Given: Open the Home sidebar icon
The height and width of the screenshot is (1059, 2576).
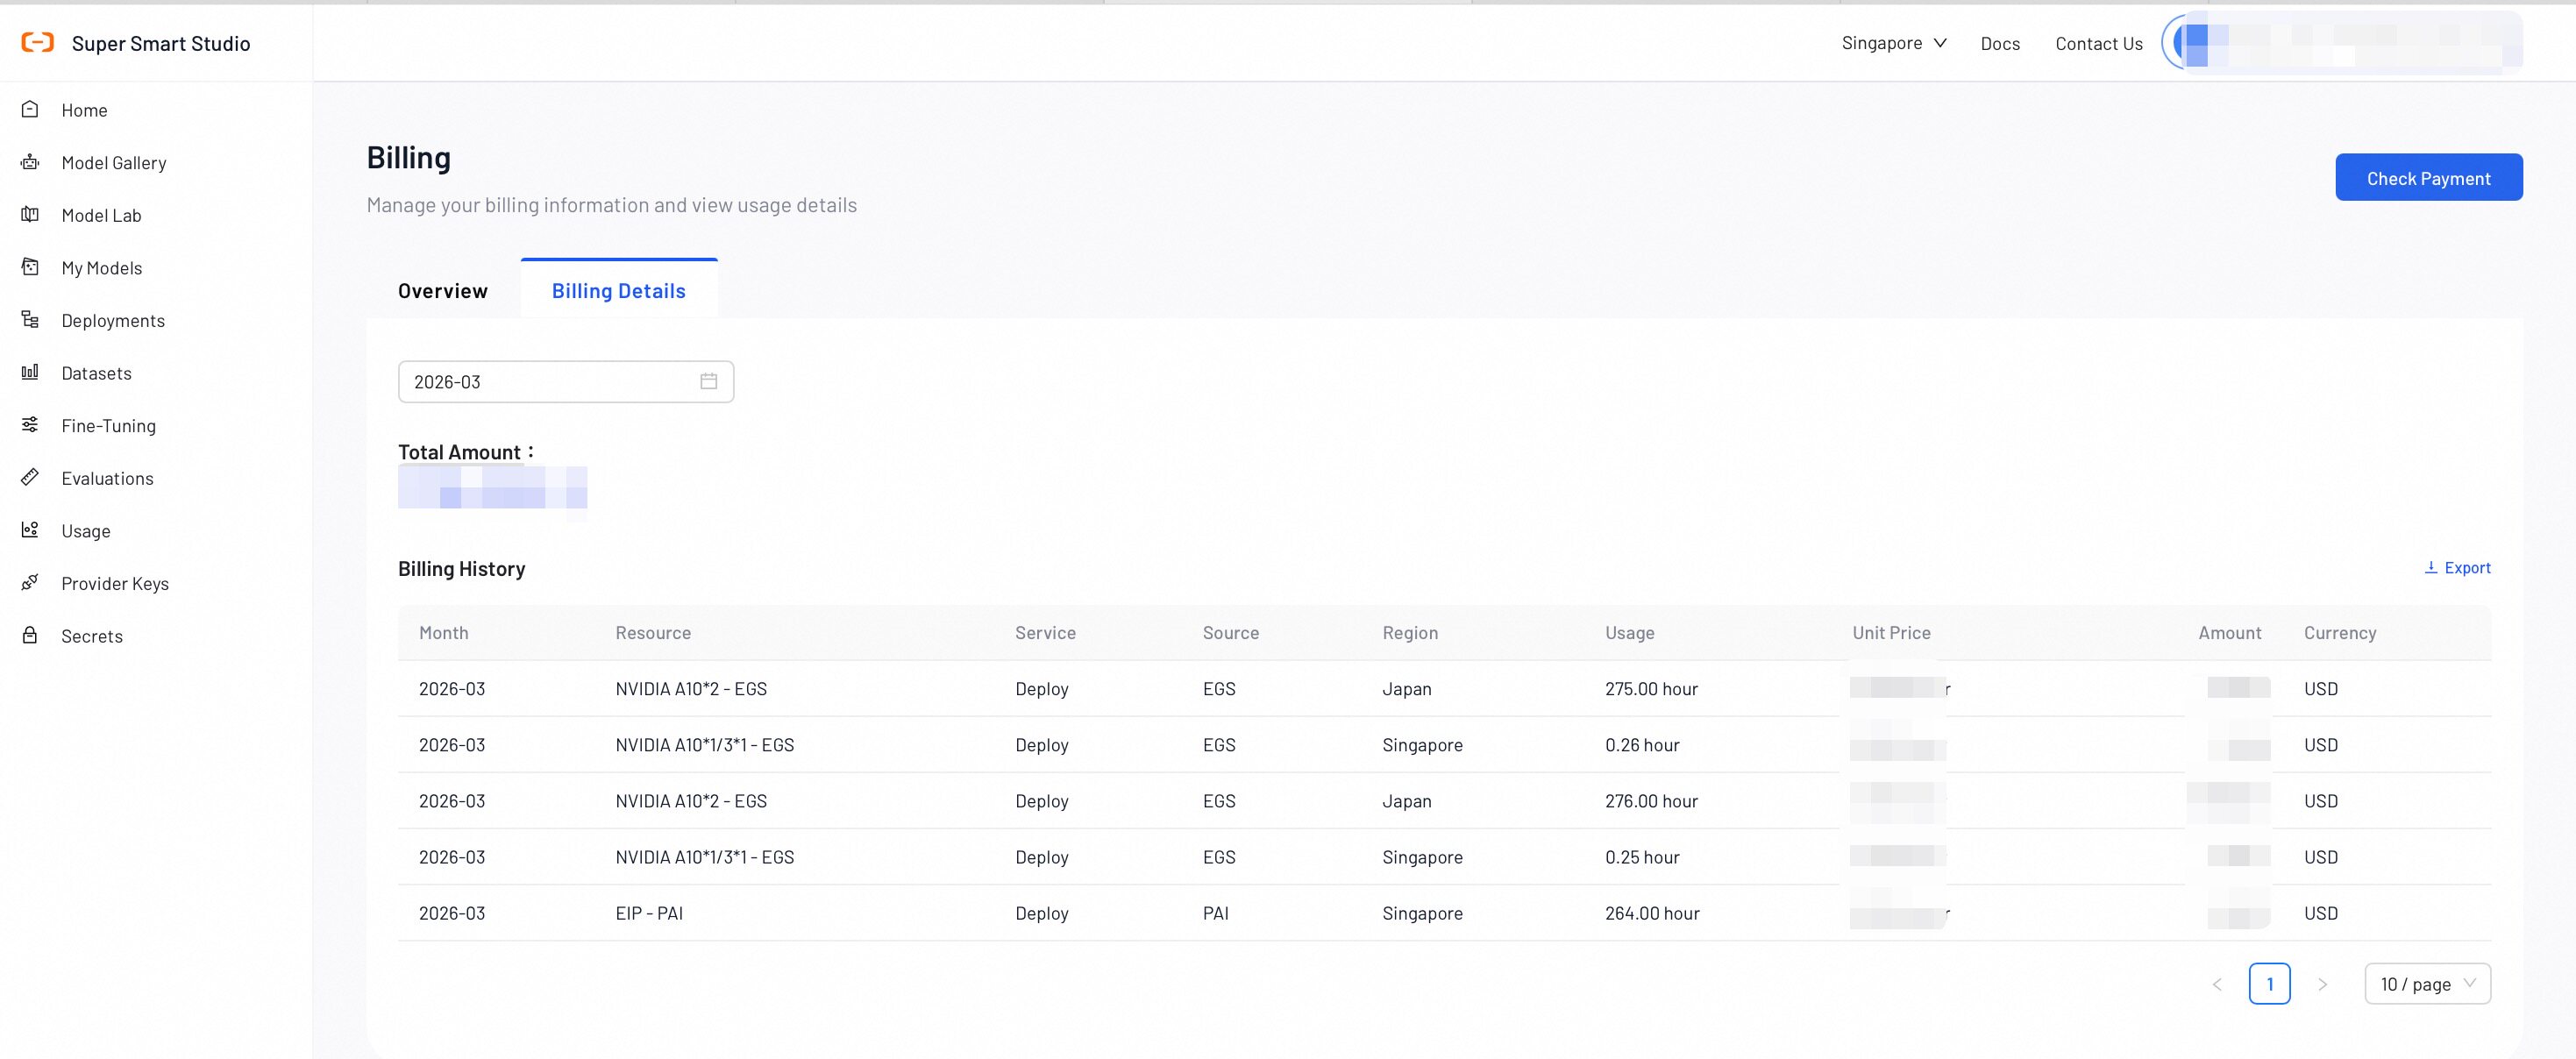Looking at the screenshot, I should pyautogui.click(x=30, y=109).
